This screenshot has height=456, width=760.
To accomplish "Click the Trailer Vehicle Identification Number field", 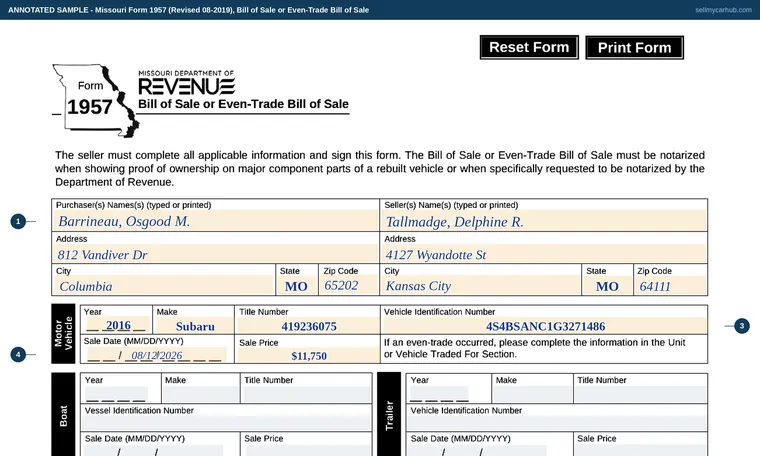I will (557, 423).
